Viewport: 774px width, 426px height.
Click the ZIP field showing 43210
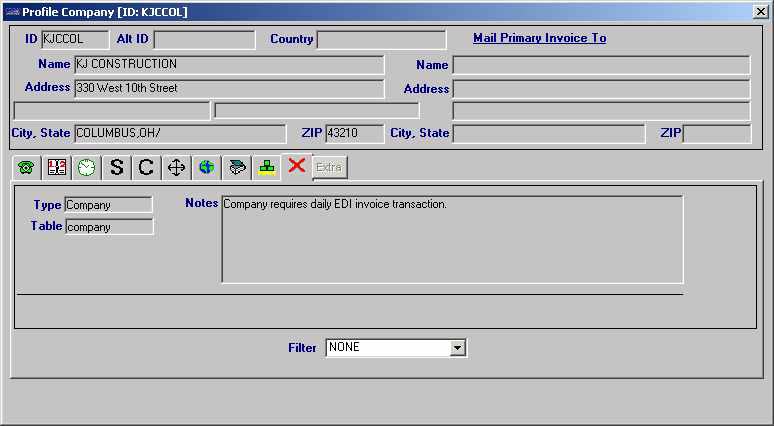click(354, 133)
